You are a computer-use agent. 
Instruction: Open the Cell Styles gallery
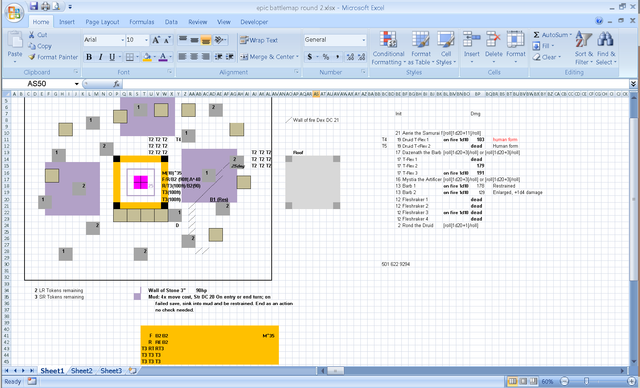(x=446, y=48)
